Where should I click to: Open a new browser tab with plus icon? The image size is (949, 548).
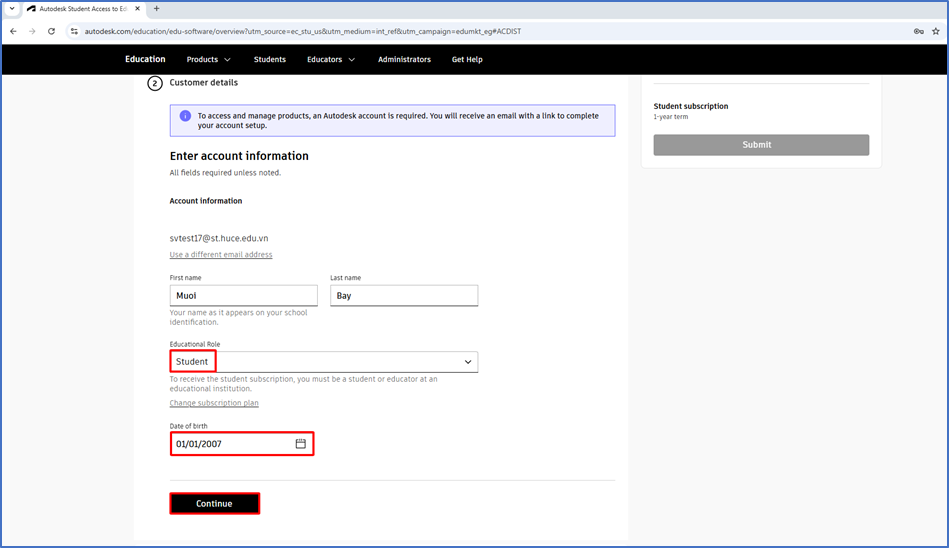coord(156,8)
